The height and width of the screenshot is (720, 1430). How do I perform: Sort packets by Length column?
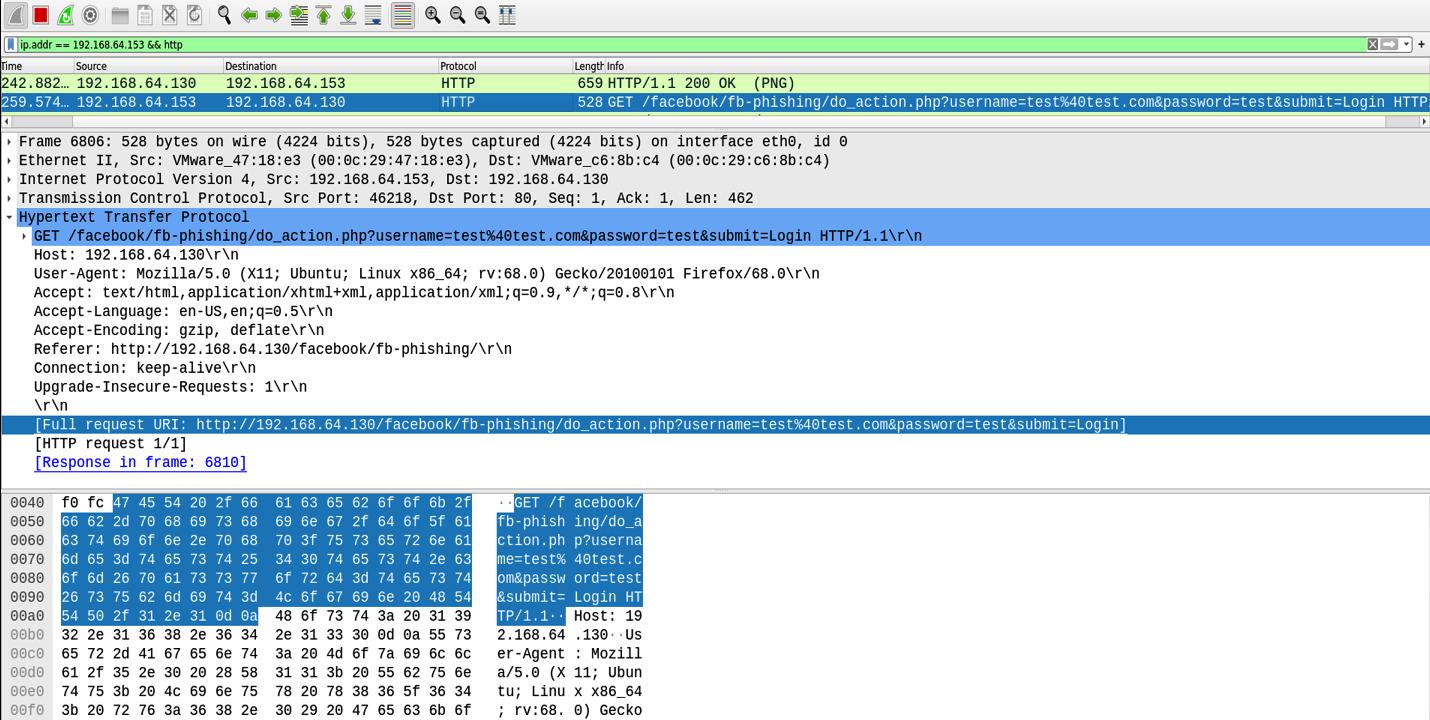coord(589,66)
